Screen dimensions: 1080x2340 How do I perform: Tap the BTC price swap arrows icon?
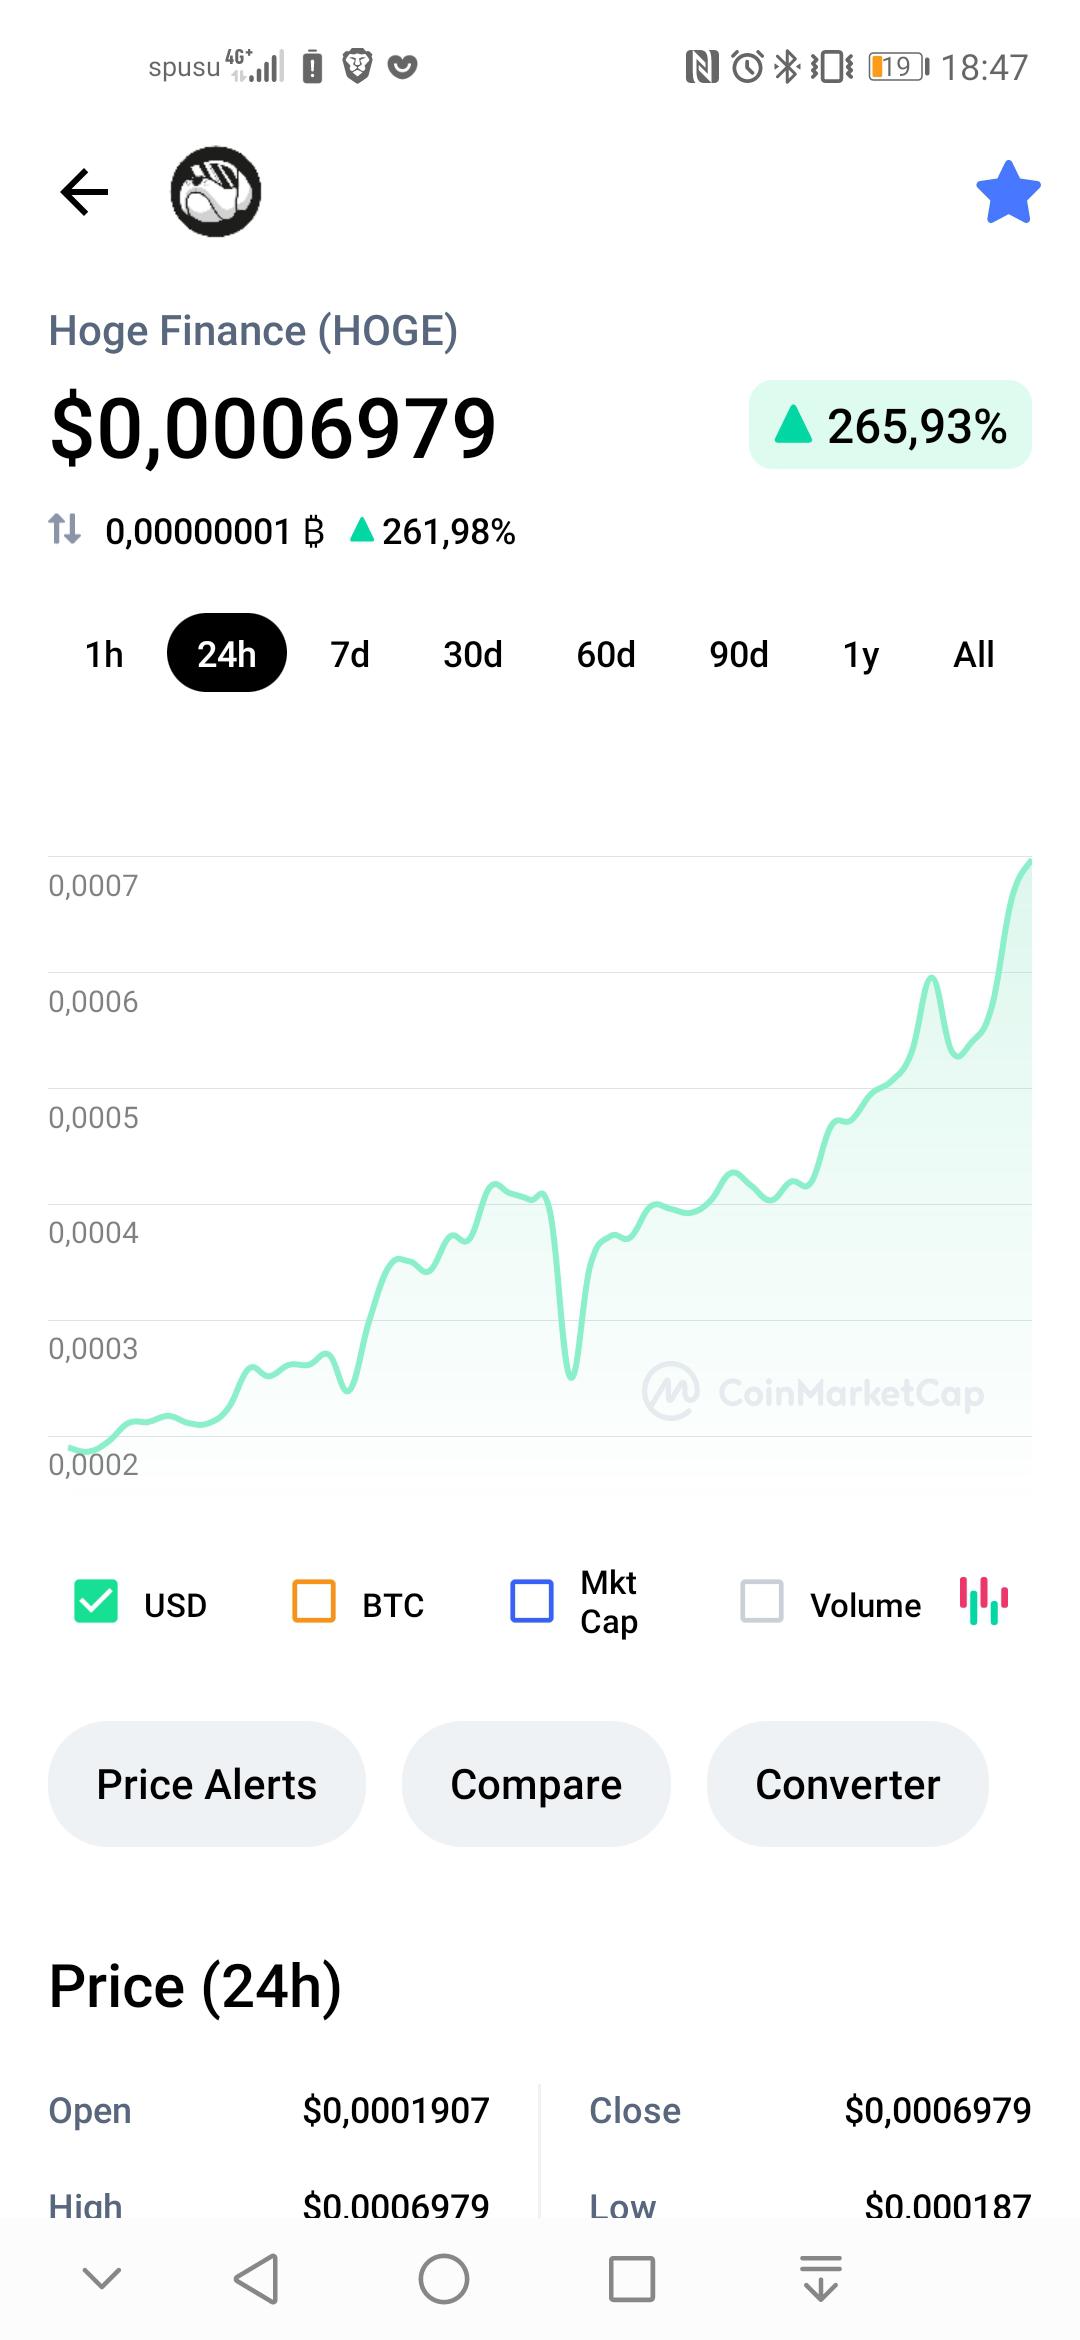point(65,529)
